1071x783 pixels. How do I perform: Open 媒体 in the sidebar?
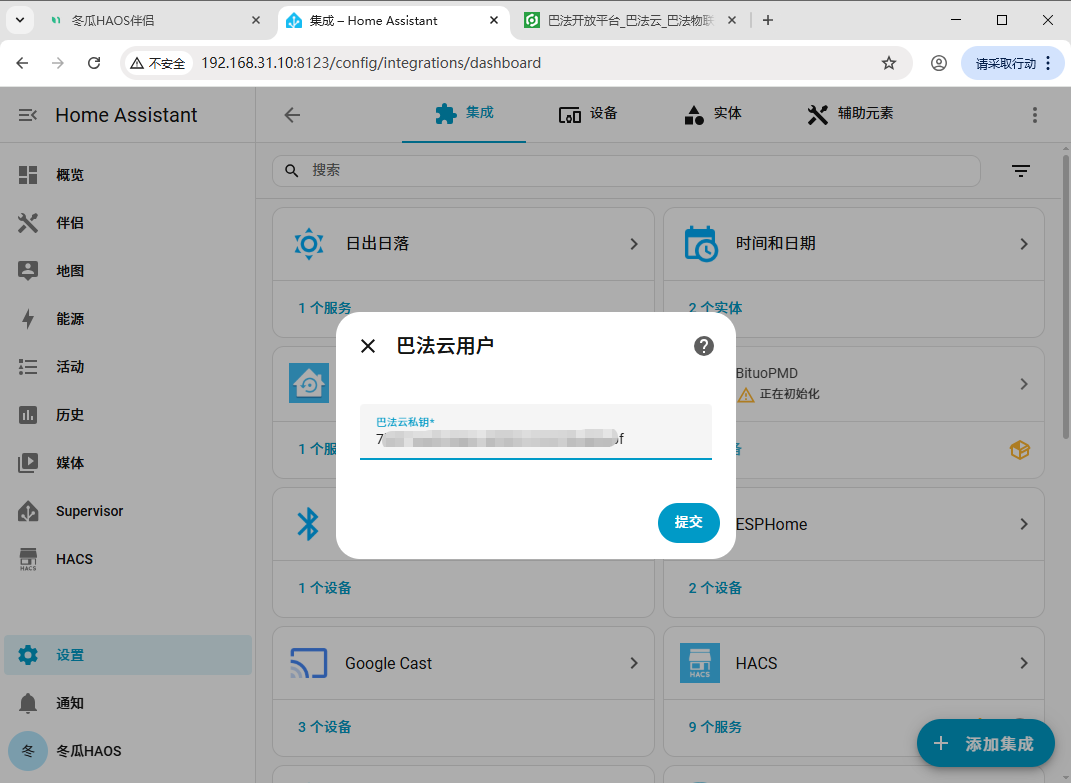pos(128,463)
